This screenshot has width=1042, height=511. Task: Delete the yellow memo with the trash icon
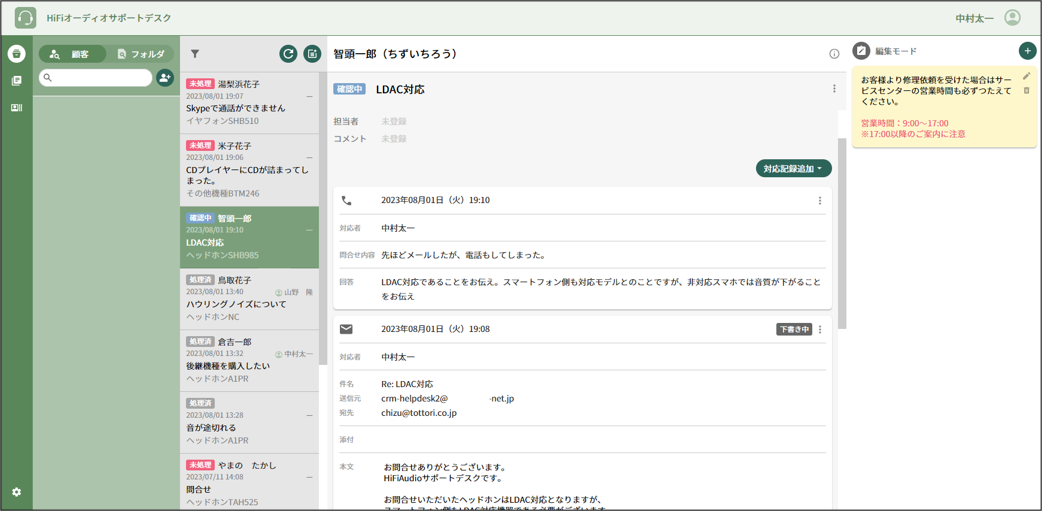pyautogui.click(x=1026, y=91)
